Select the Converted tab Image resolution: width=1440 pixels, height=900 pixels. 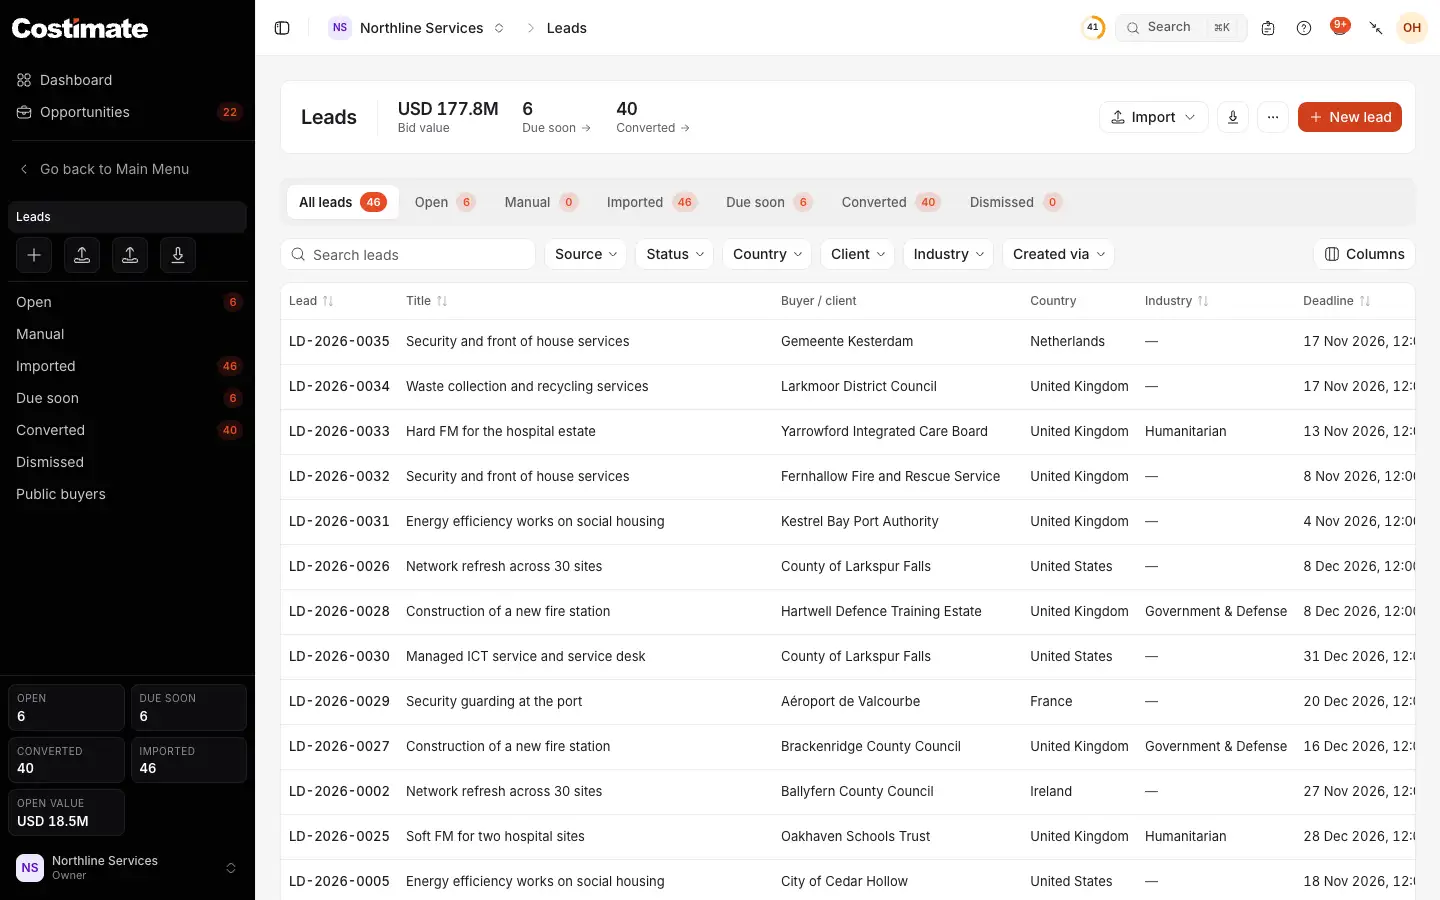pyautogui.click(x=890, y=202)
